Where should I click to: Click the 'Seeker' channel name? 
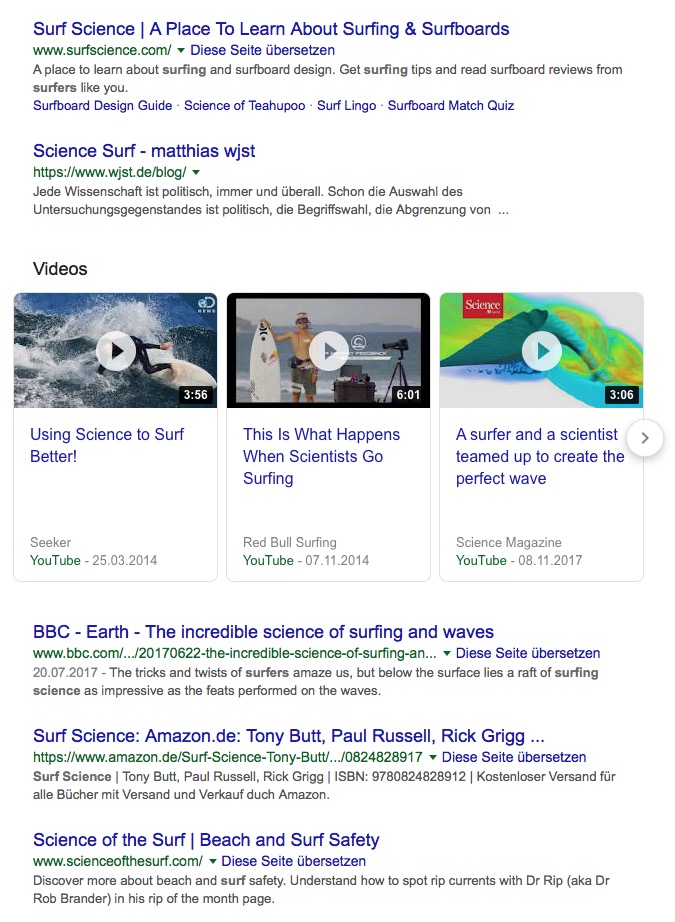click(x=51, y=542)
